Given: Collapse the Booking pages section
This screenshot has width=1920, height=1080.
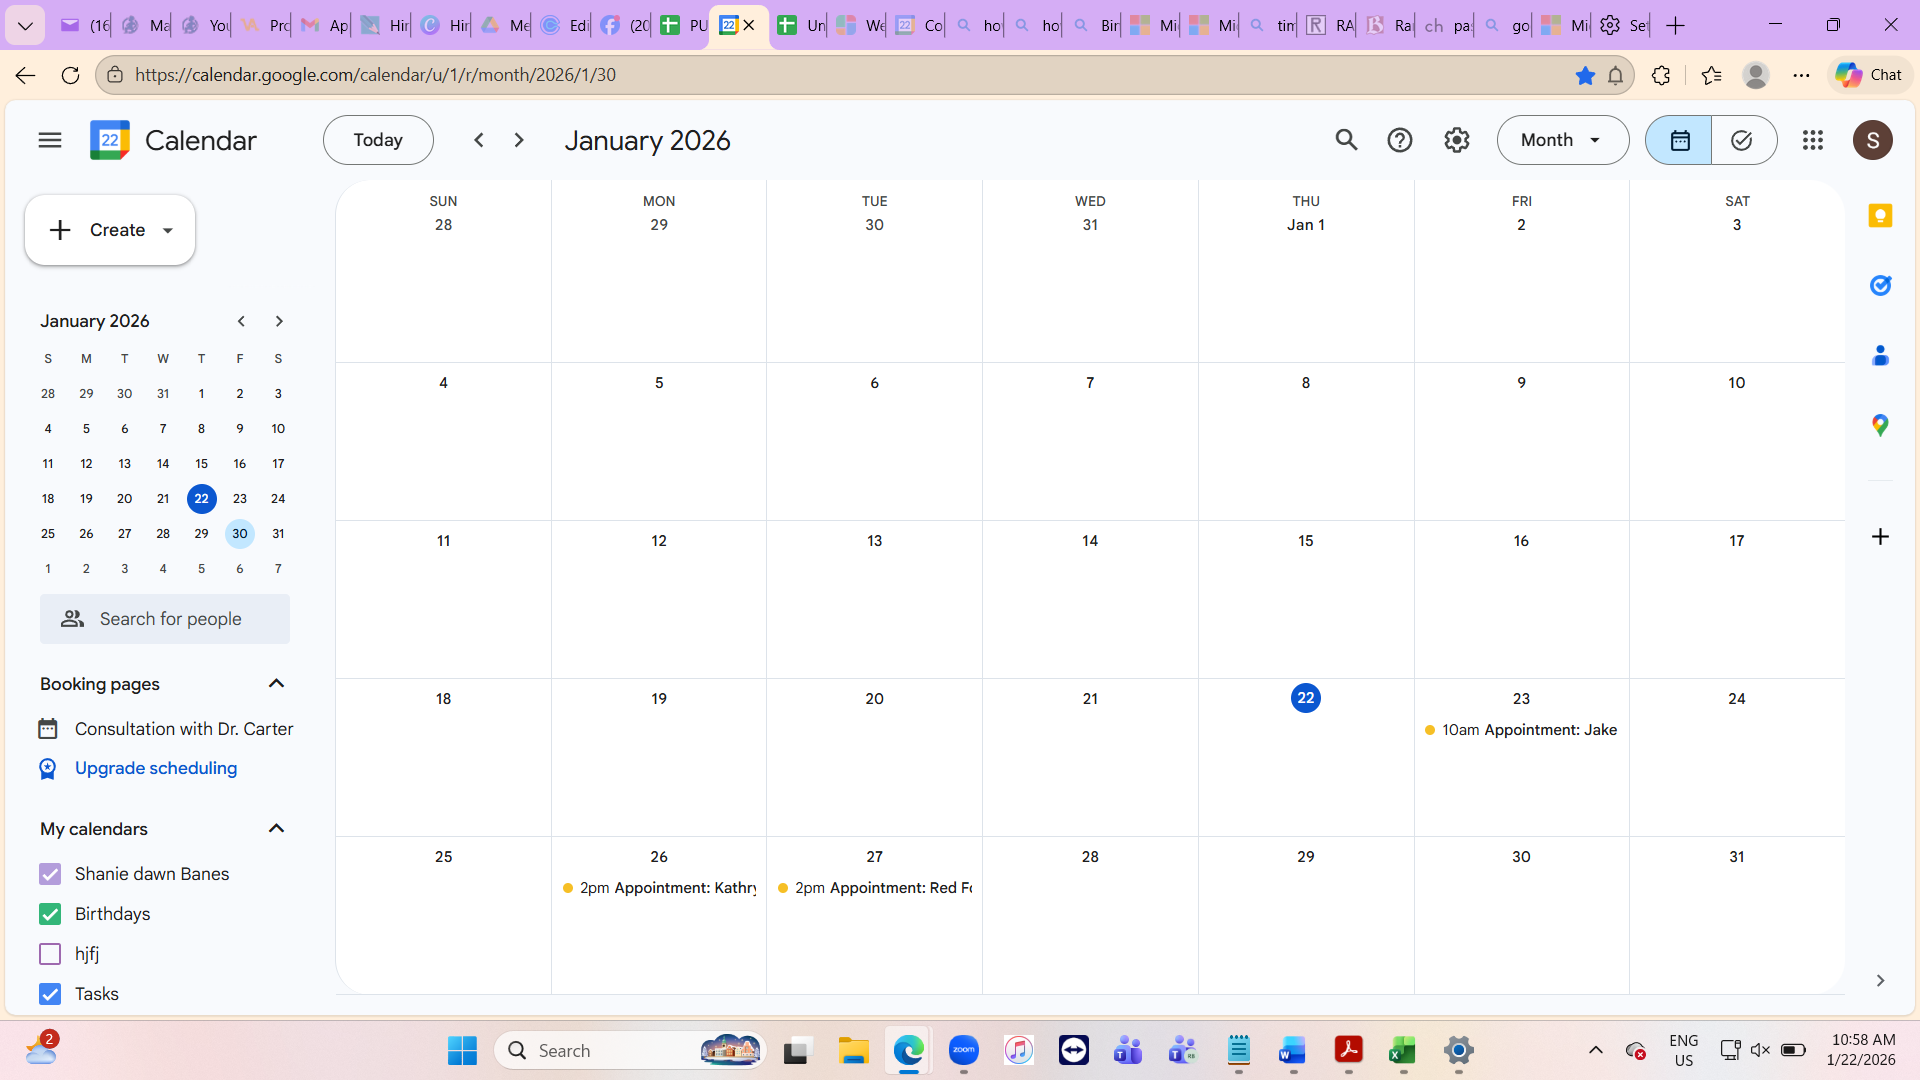Looking at the screenshot, I should [276, 684].
